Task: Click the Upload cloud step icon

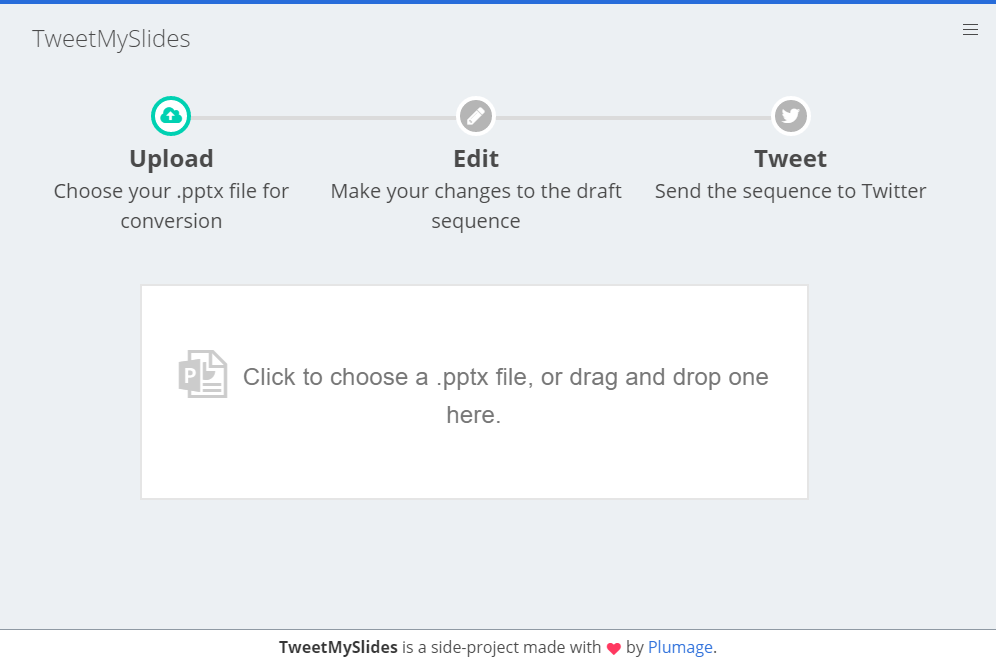Action: click(x=171, y=116)
